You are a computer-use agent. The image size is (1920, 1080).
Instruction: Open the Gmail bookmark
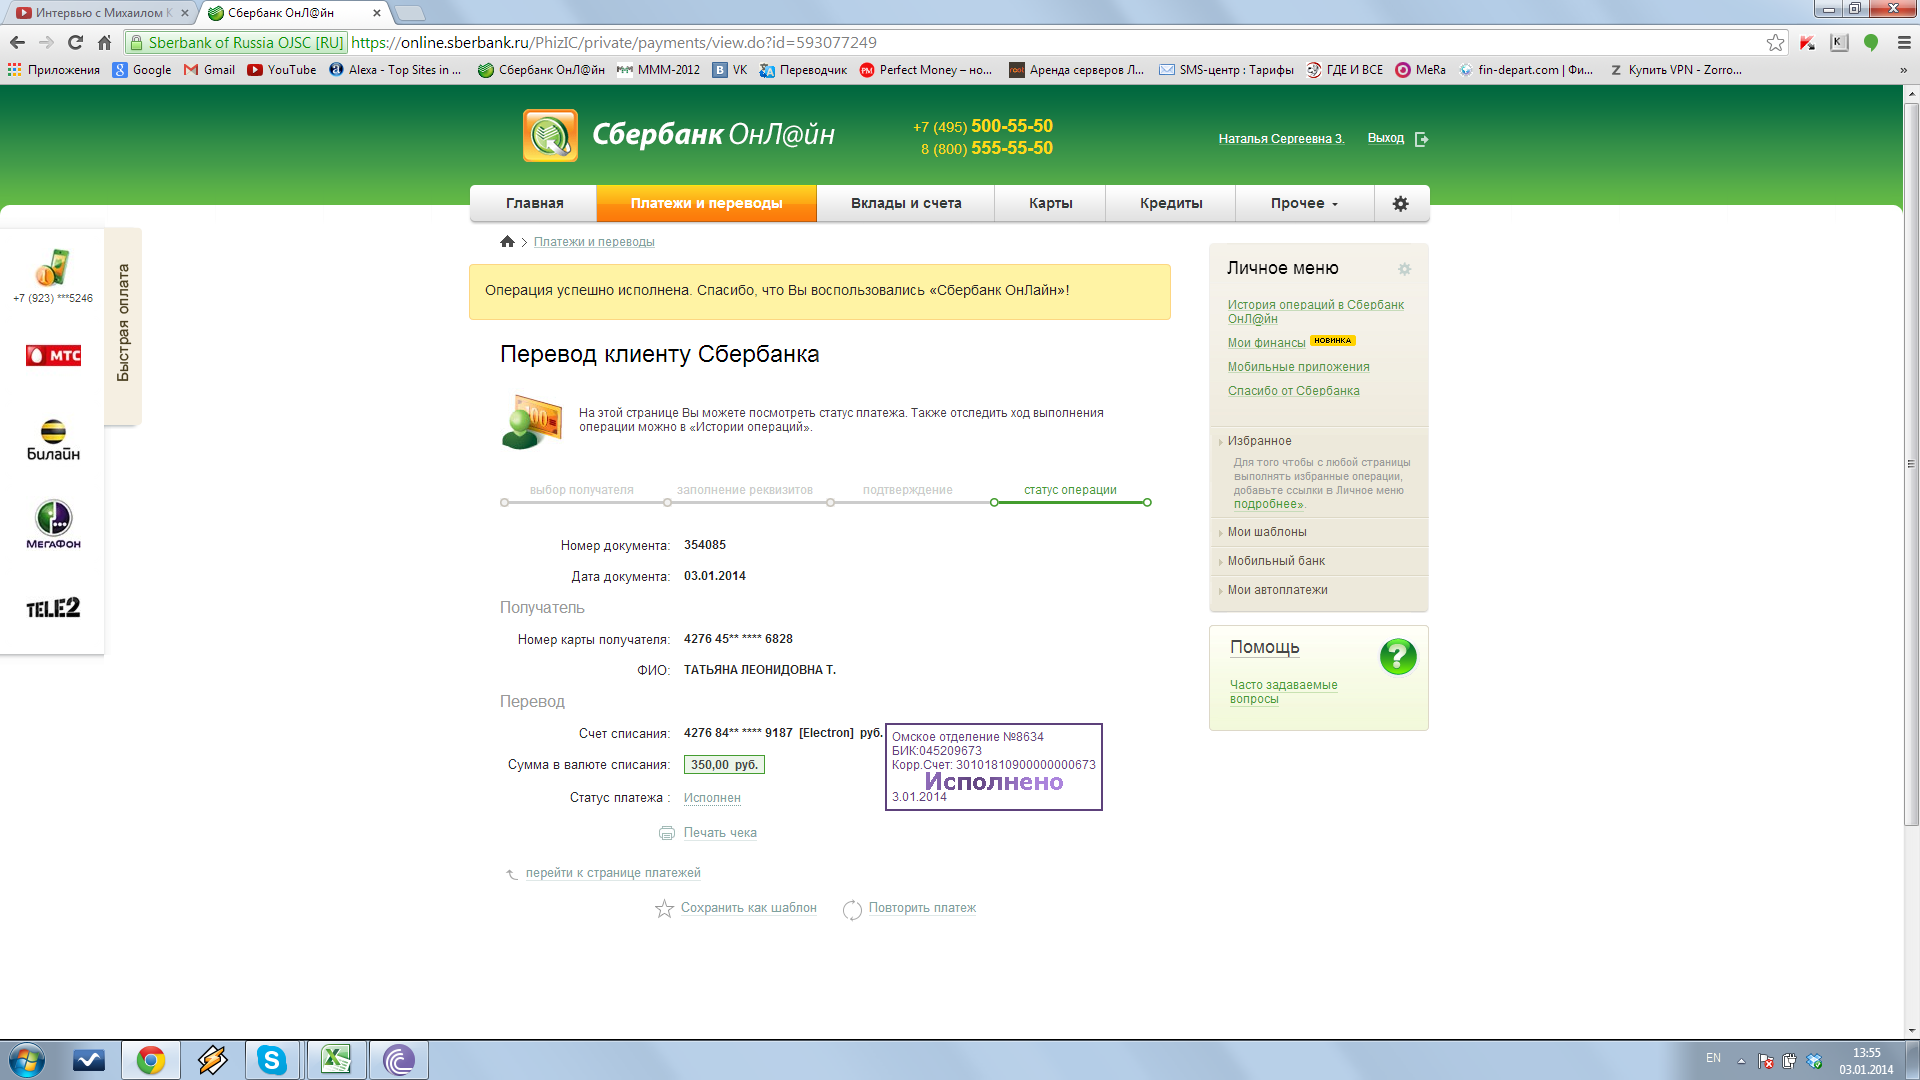209,70
